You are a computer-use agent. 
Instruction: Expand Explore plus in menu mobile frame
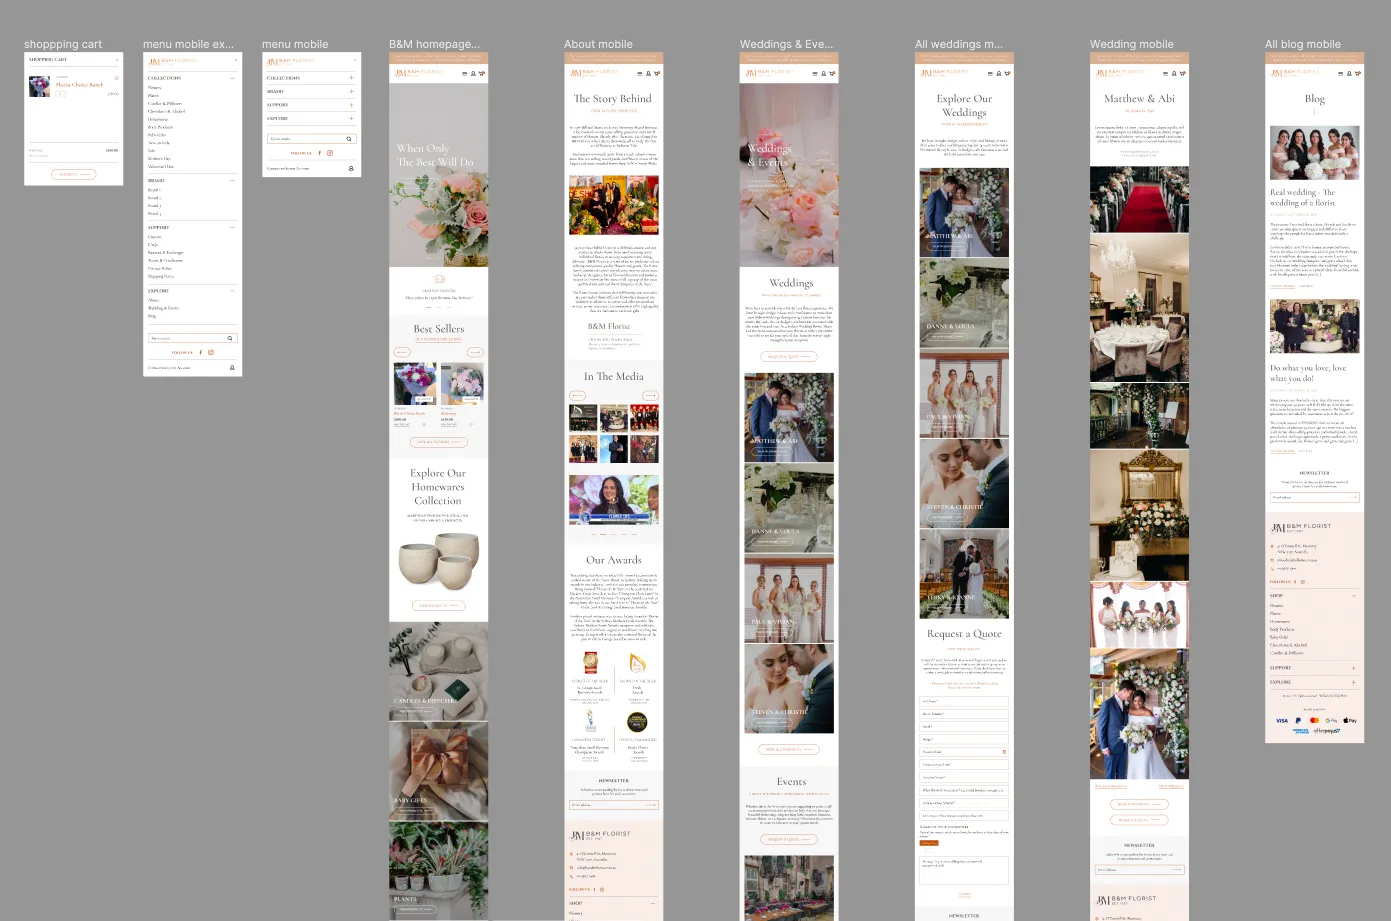click(x=351, y=118)
